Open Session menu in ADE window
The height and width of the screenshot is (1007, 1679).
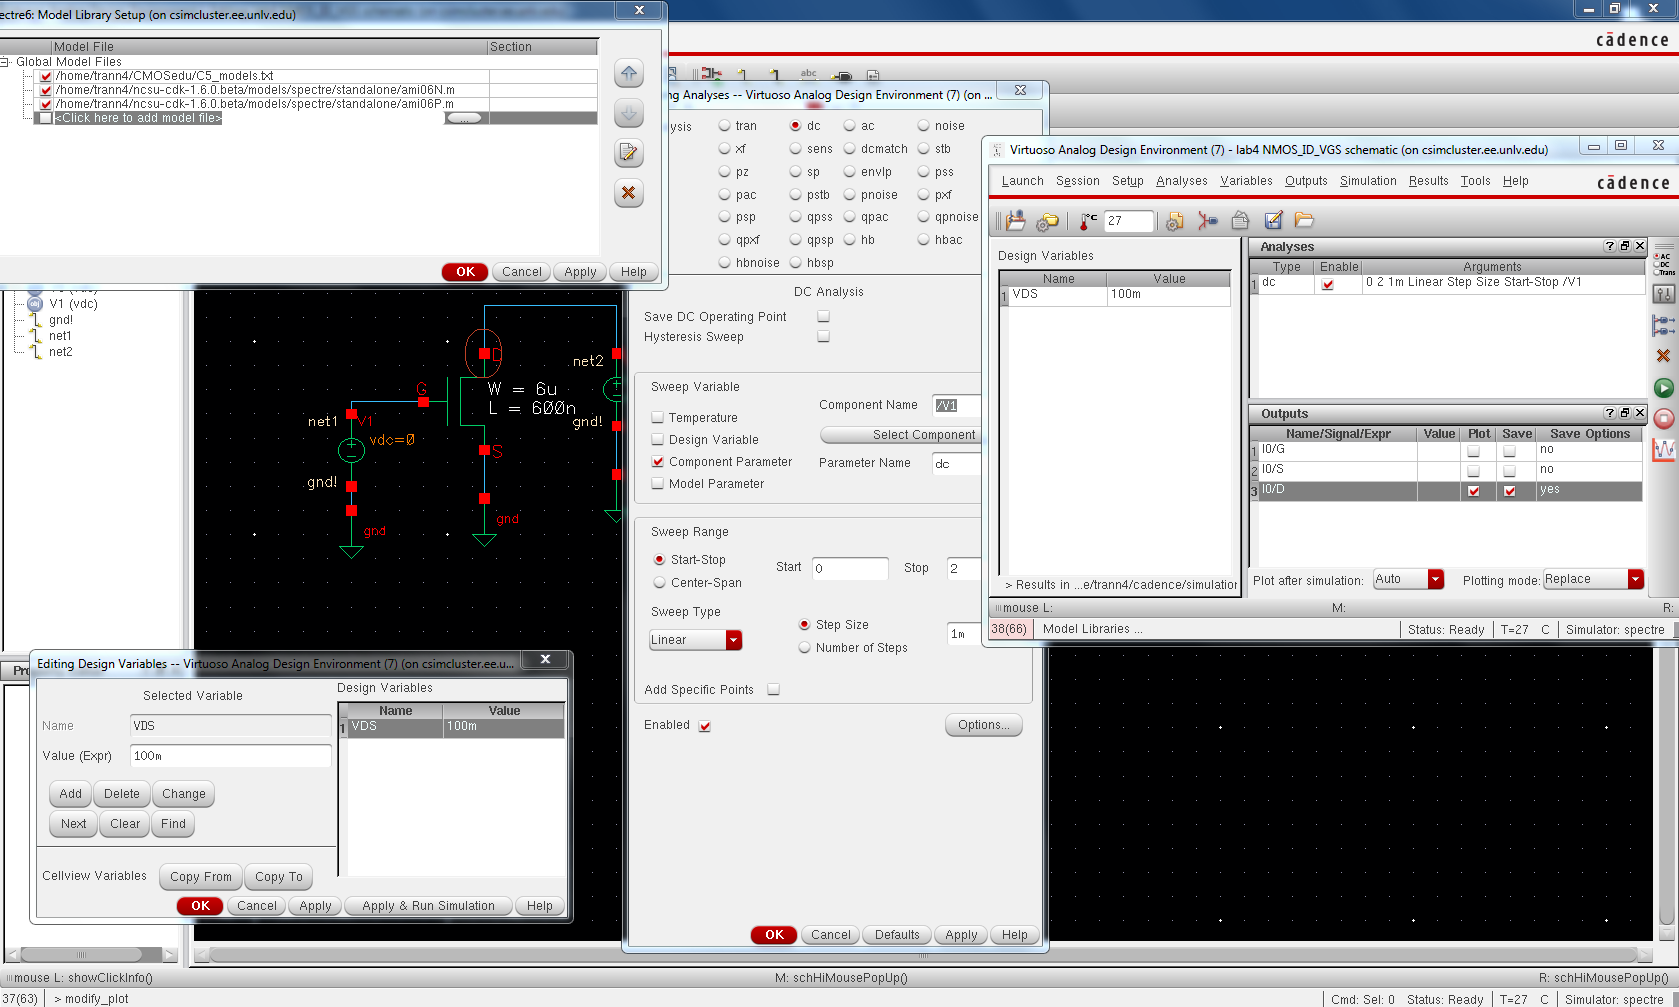coord(1077,181)
